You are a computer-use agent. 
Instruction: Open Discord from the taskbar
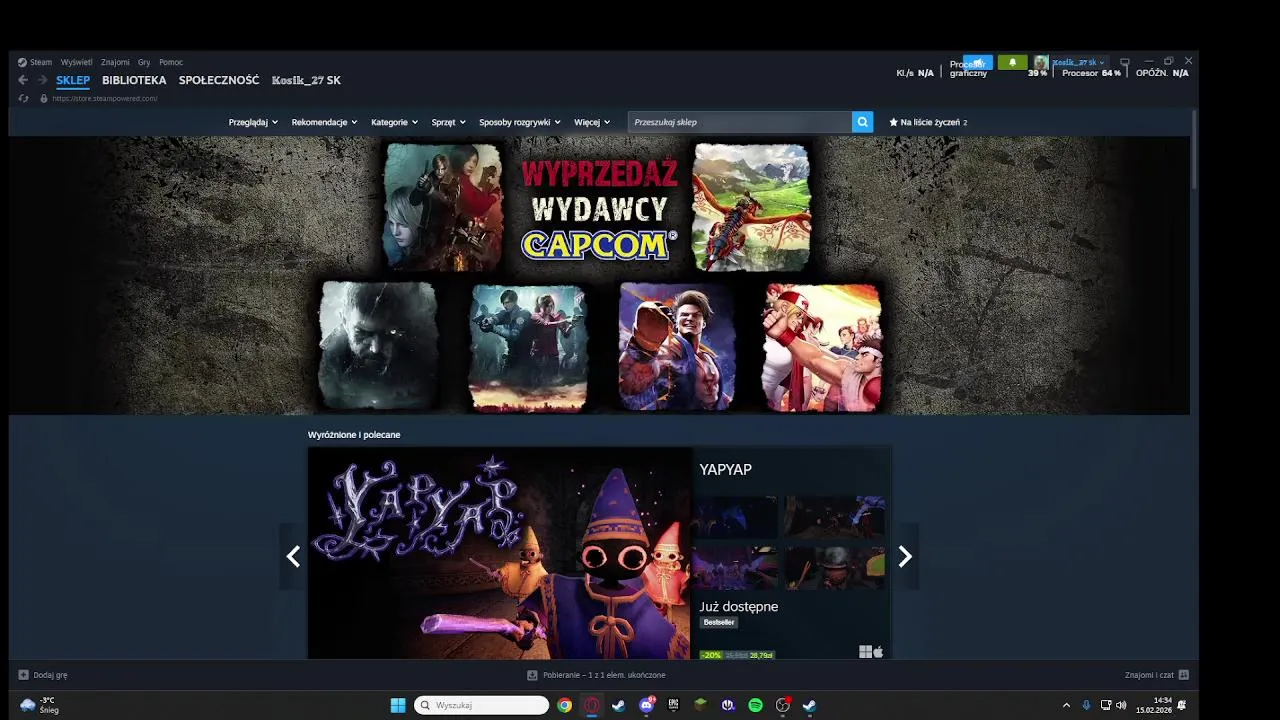click(x=646, y=705)
